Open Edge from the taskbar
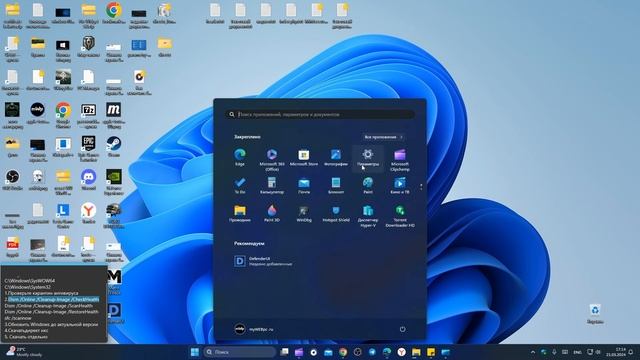 point(387,352)
